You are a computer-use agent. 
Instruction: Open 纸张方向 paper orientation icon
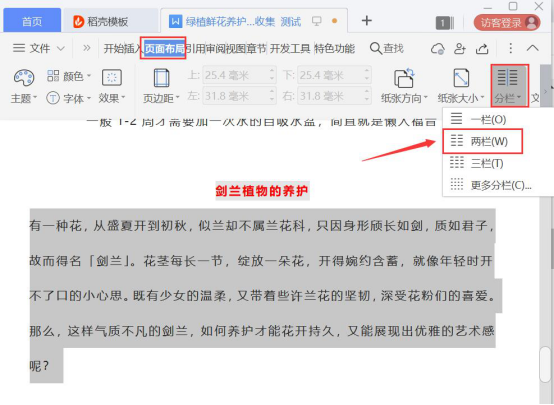[404, 78]
